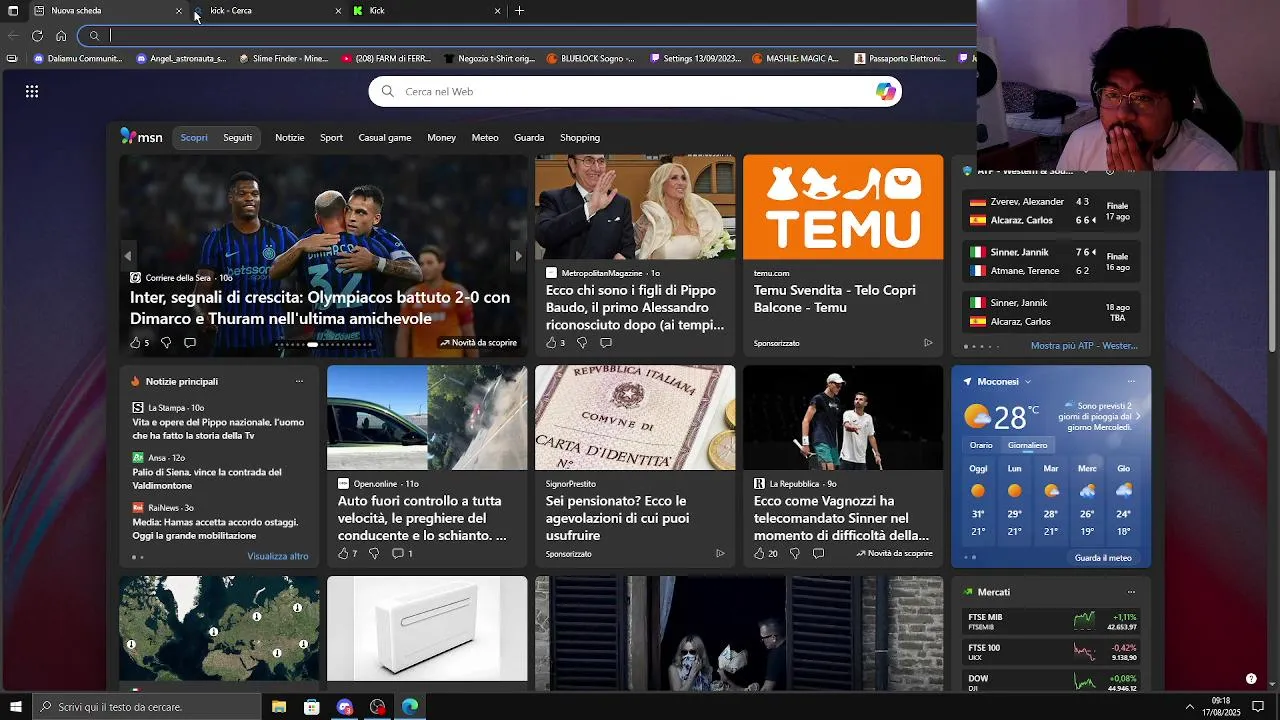Open the Casual game menu item

[x=385, y=138]
